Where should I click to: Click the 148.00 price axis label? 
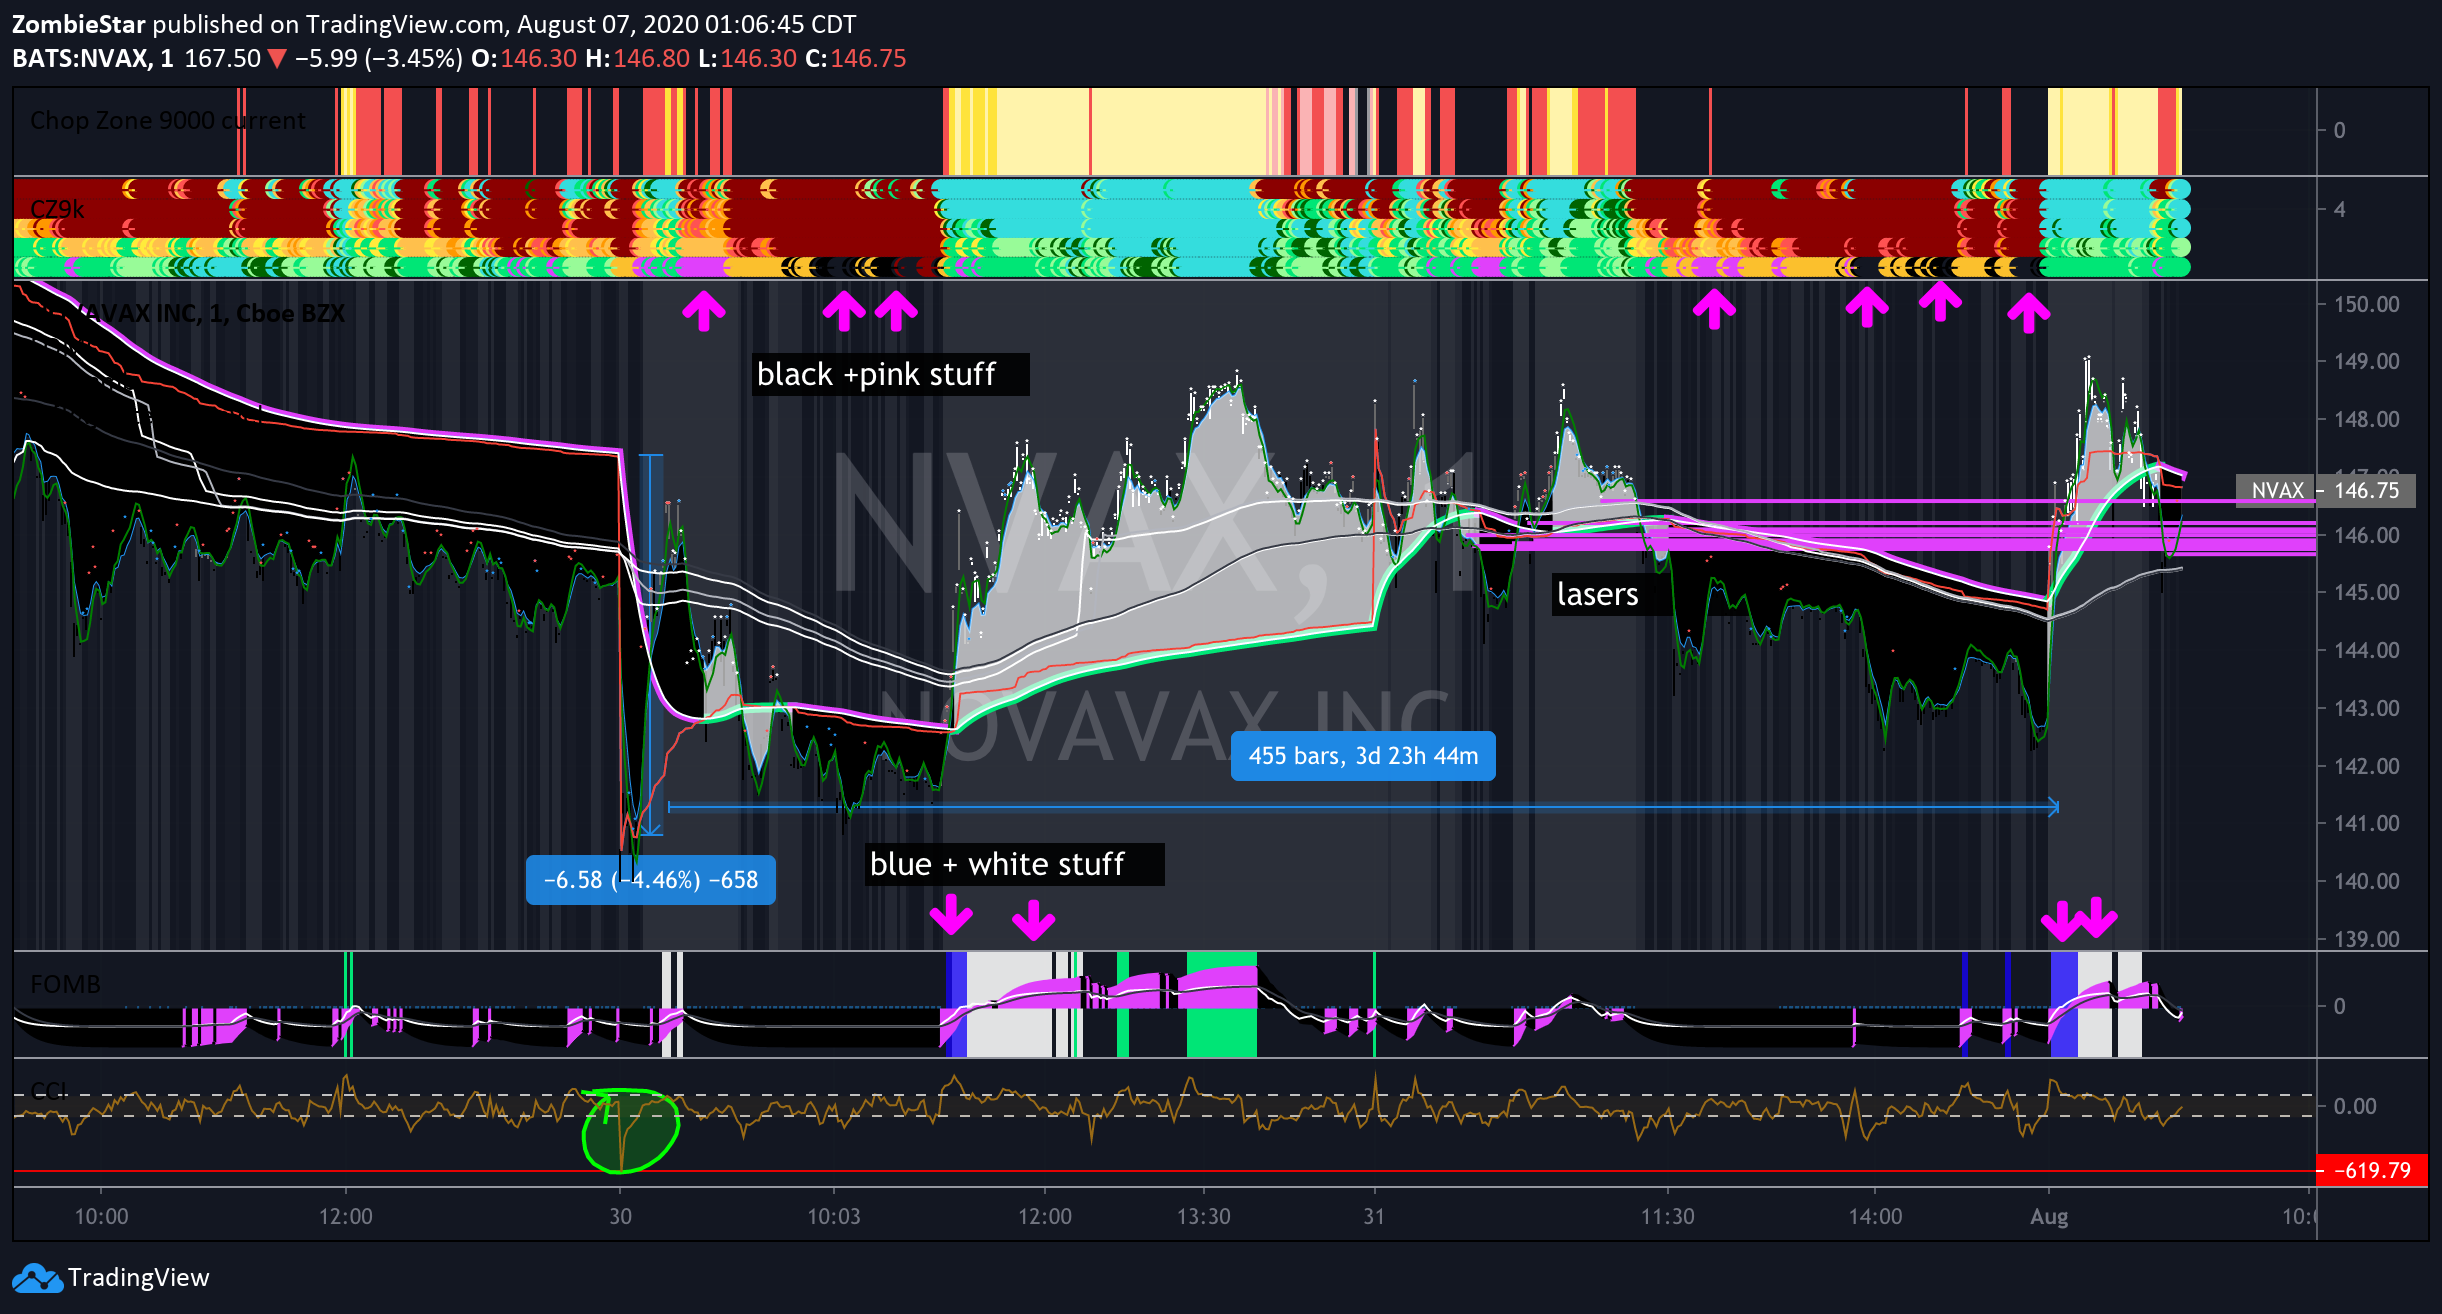pyautogui.click(x=2366, y=419)
